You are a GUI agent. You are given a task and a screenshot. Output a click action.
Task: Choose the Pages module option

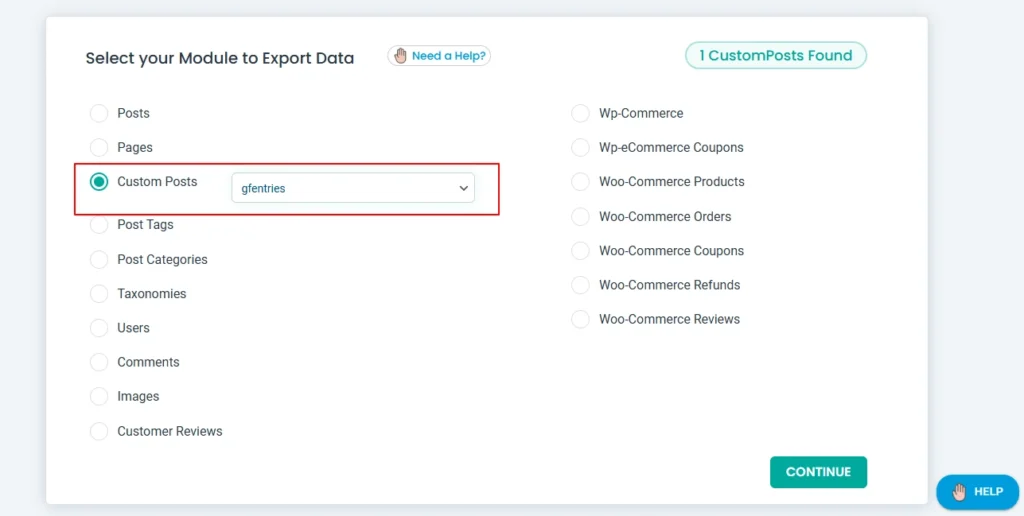[x=99, y=148]
